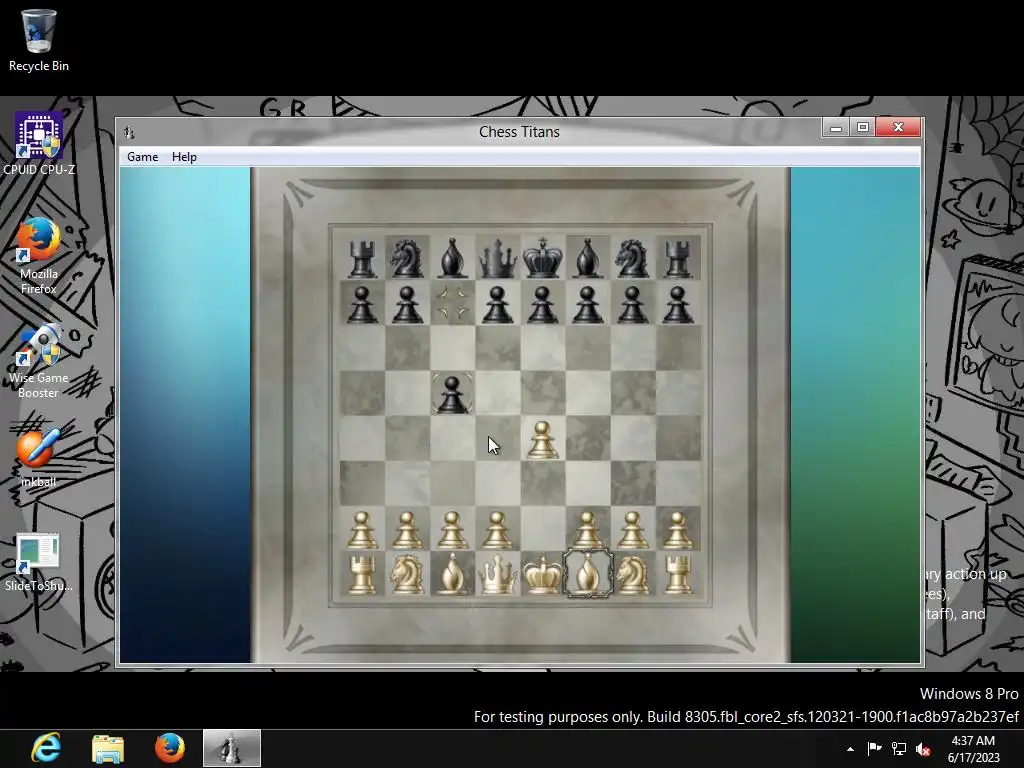This screenshot has width=1024, height=768.
Task: Select the white pawn on a2
Action: coord(362,530)
